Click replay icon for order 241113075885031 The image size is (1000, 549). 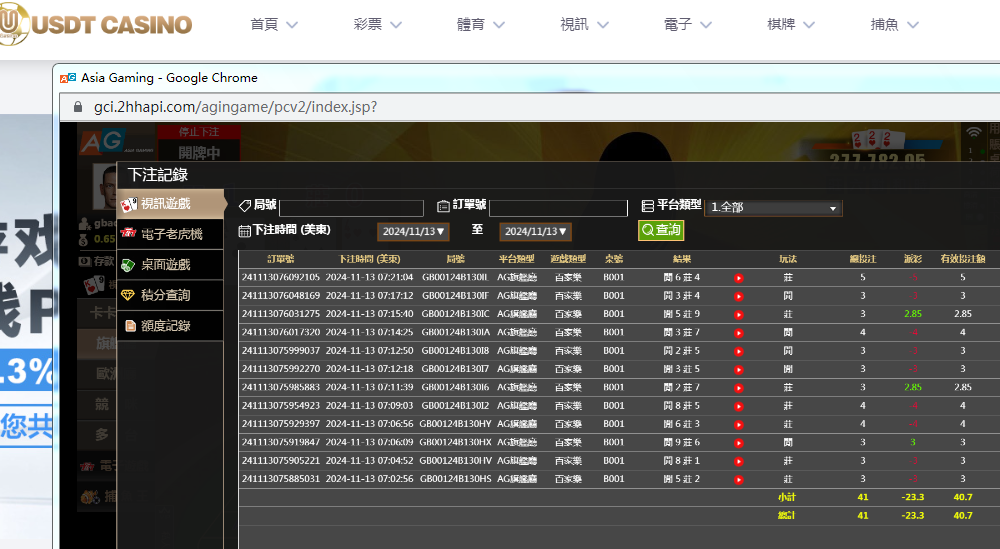(739, 479)
